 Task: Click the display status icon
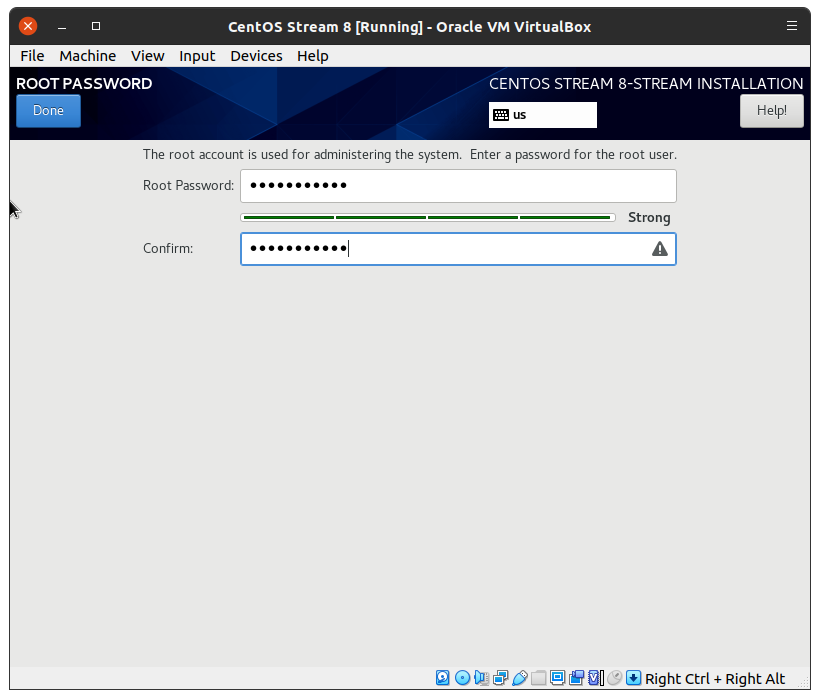(557, 678)
